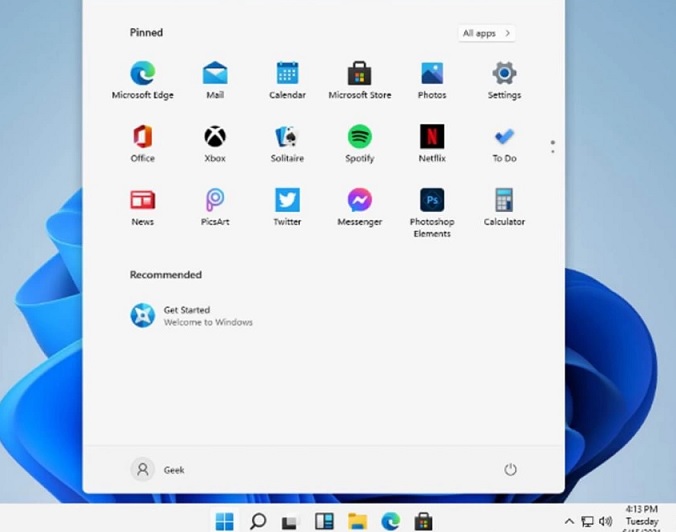Click the All apps button
The width and height of the screenshot is (676, 532).
[x=487, y=33]
